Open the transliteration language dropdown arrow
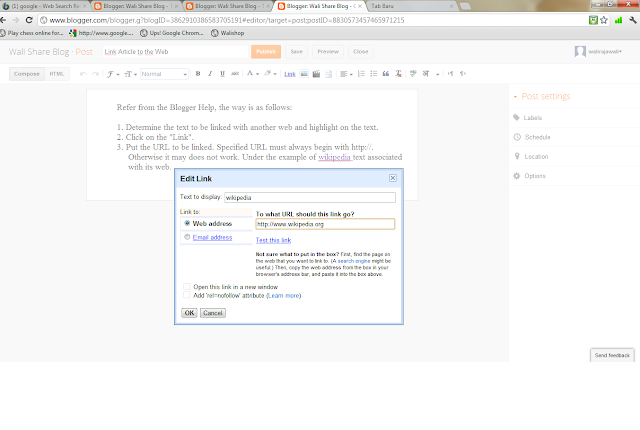 click(438, 74)
